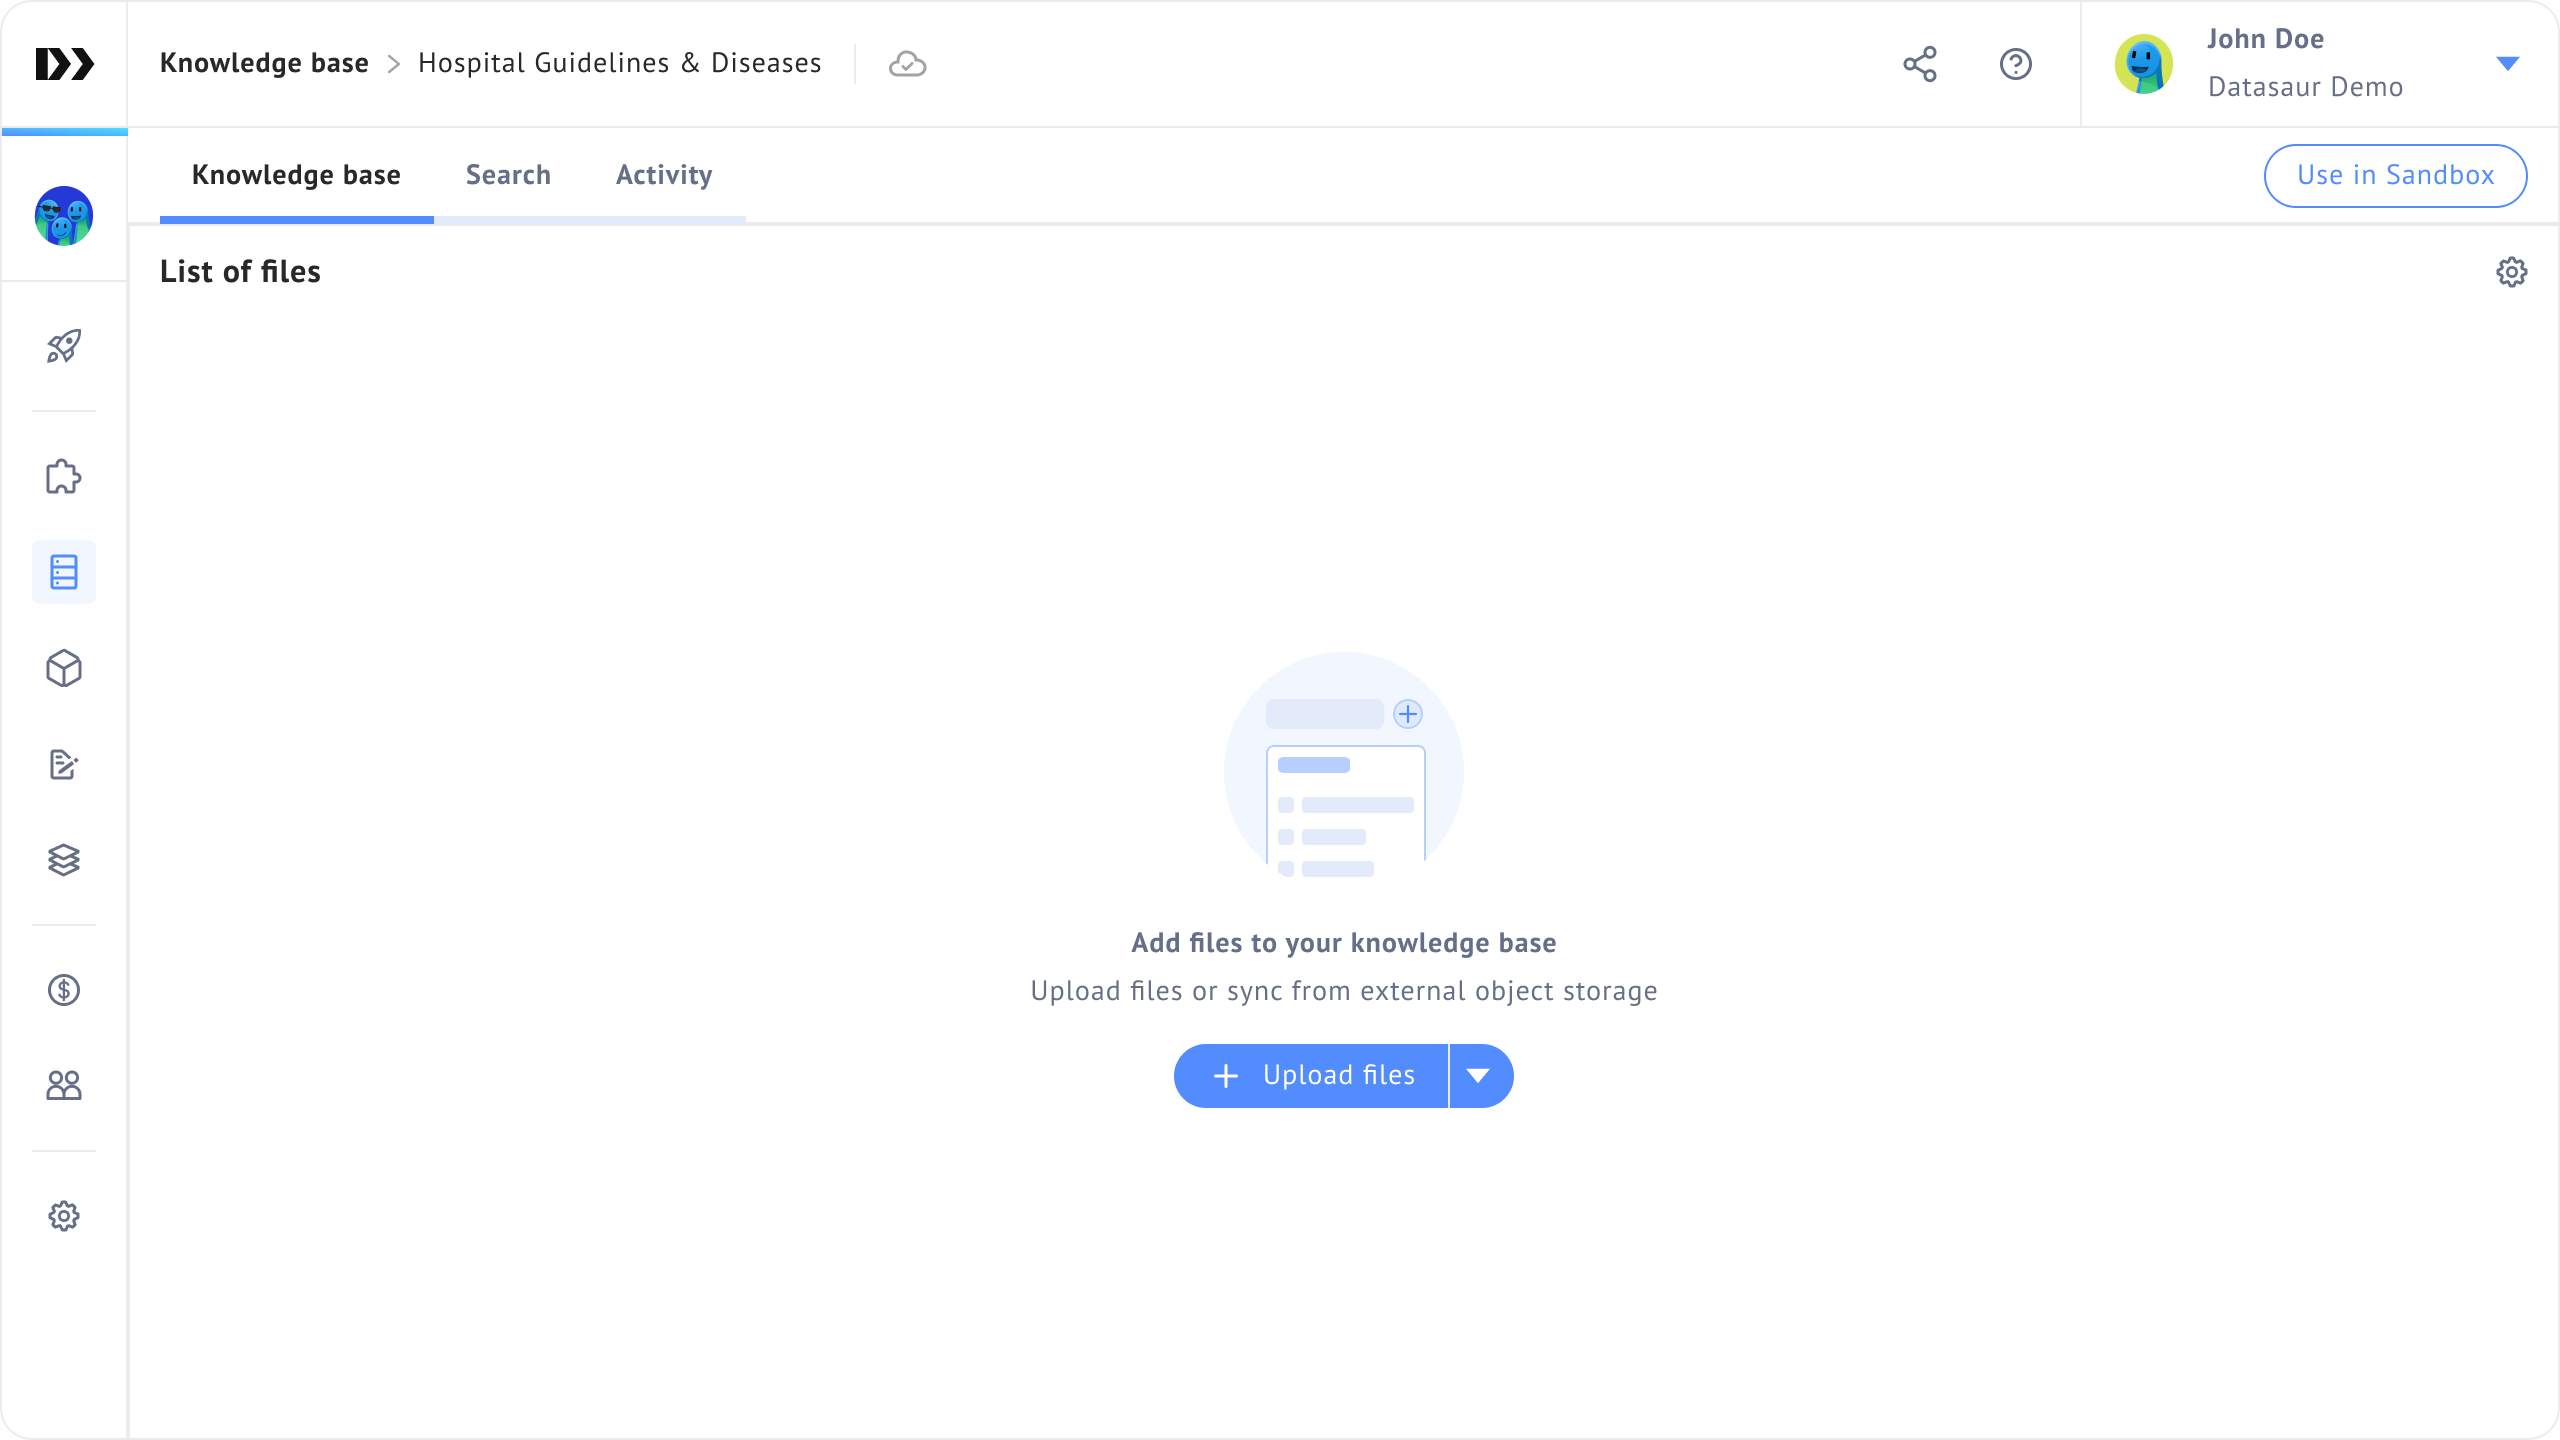This screenshot has height=1440, width=2560.
Task: Select the knowledge base server icon
Action: tap(64, 572)
